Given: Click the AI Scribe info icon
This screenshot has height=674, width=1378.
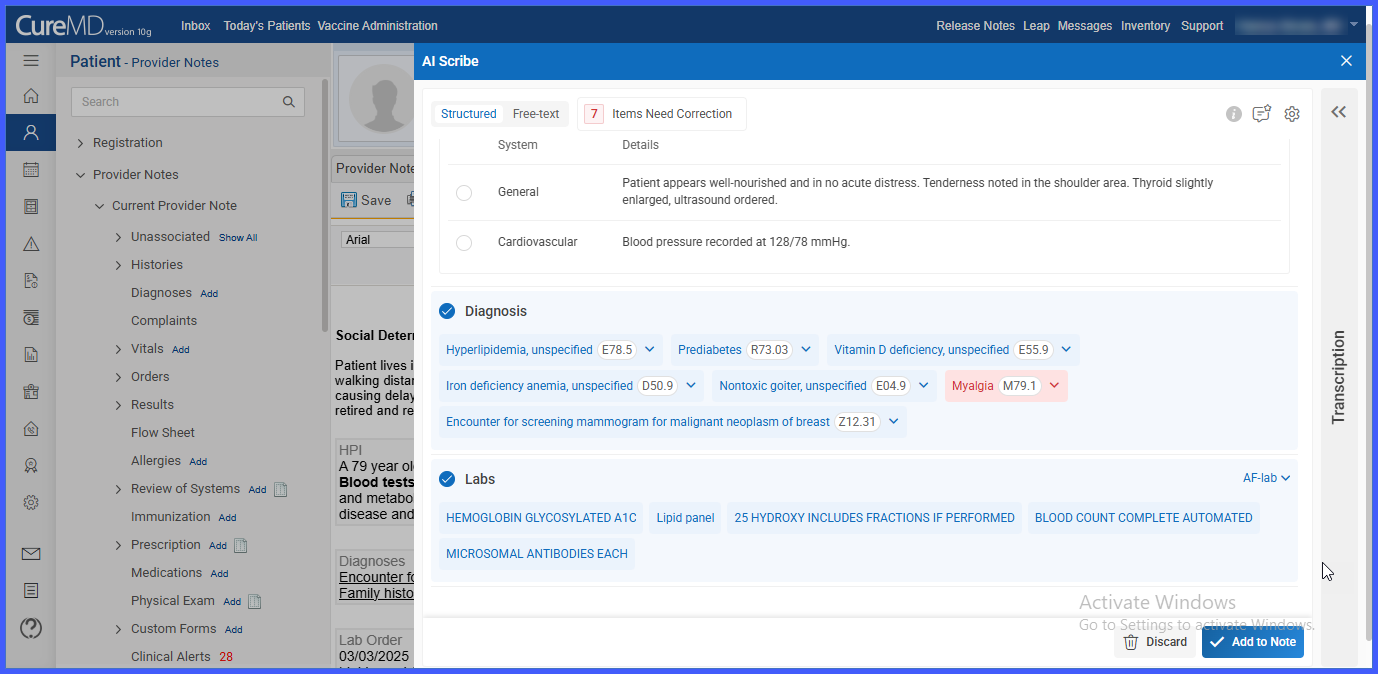Looking at the screenshot, I should coord(1234,114).
